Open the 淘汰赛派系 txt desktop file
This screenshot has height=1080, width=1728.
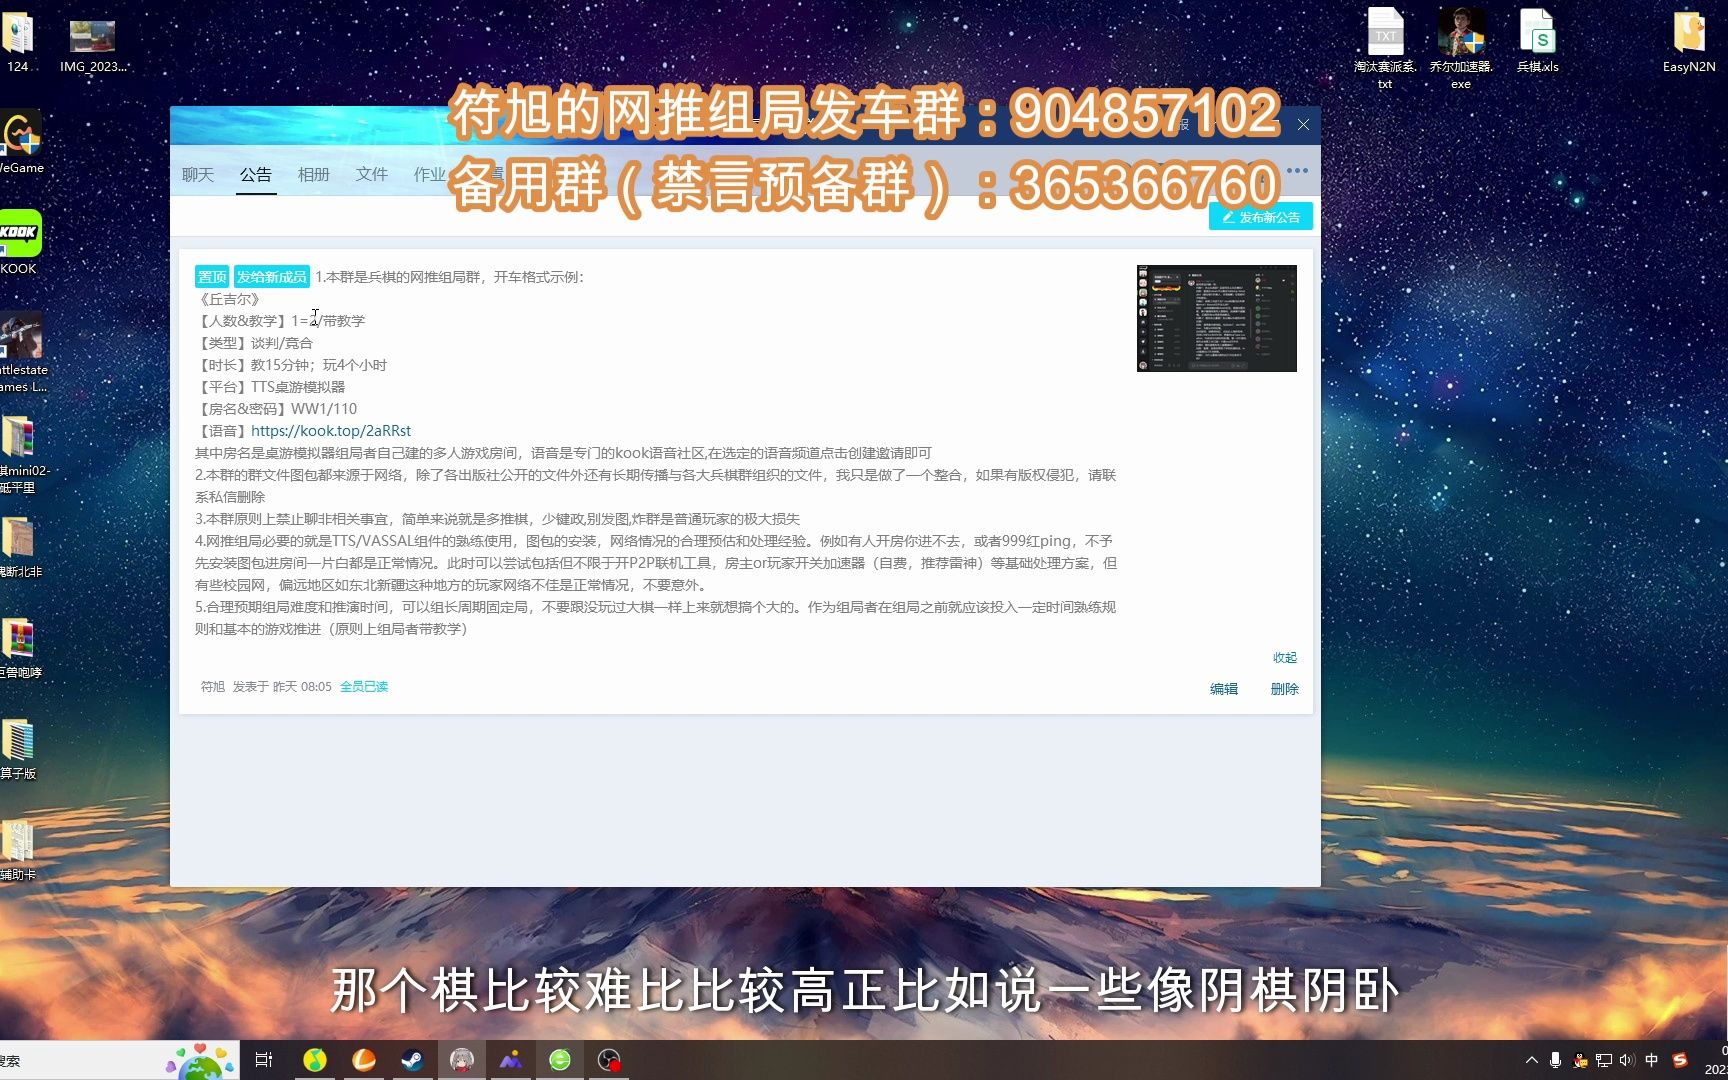point(1385,49)
